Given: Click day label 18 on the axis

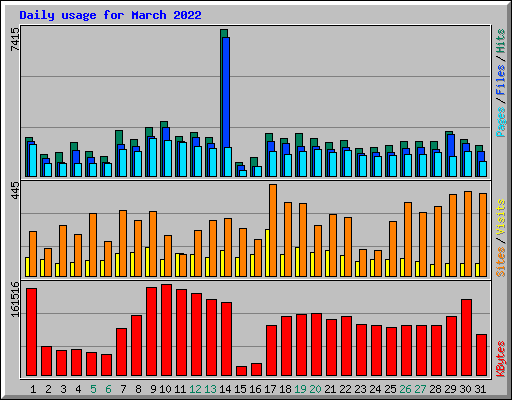Looking at the screenshot, I should coord(285,389).
